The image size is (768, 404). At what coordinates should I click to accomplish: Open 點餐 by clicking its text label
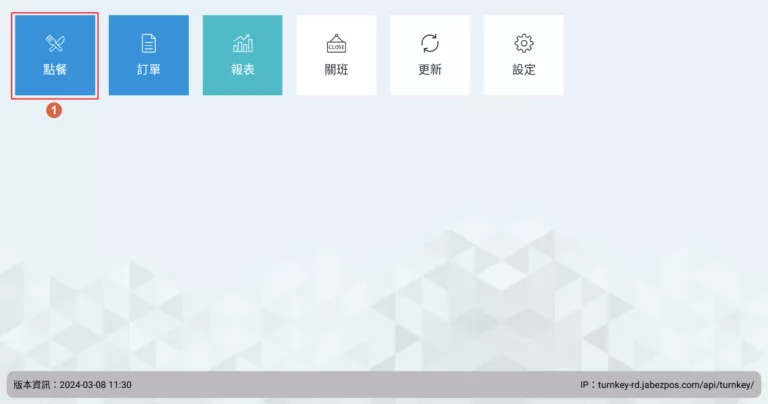(x=55, y=70)
